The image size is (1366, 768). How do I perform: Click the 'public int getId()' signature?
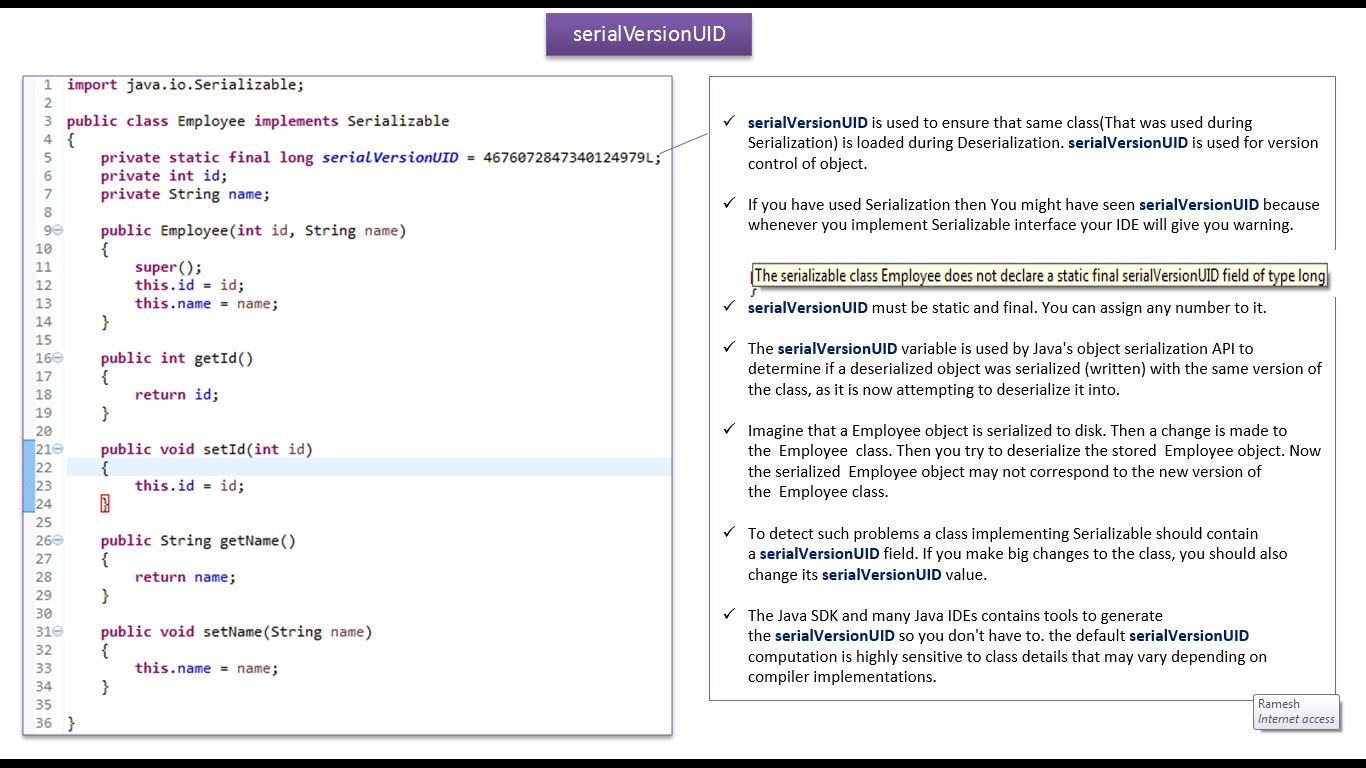click(x=177, y=358)
